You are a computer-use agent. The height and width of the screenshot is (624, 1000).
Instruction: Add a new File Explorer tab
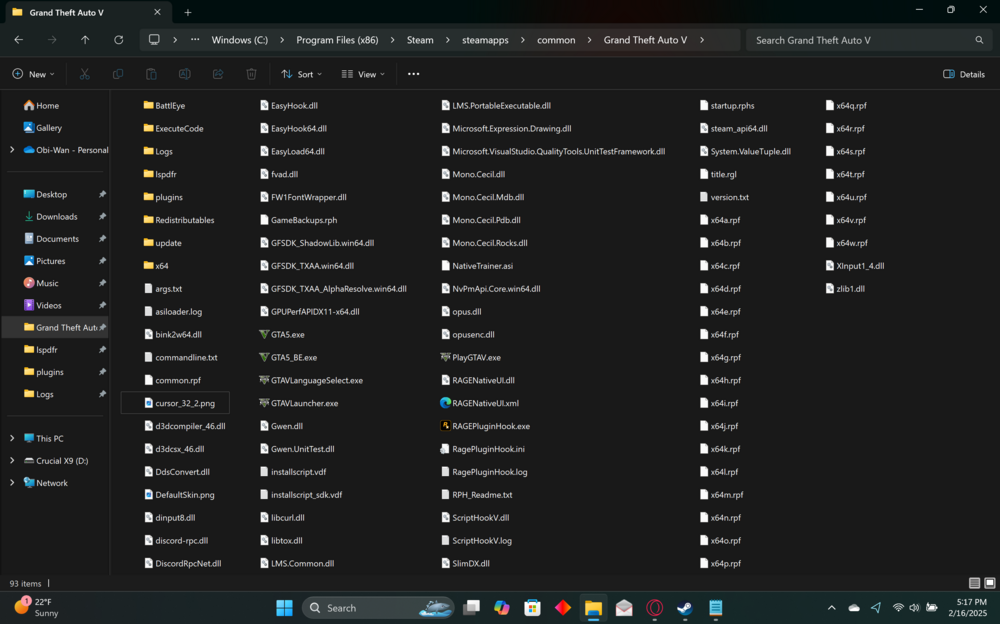188,12
